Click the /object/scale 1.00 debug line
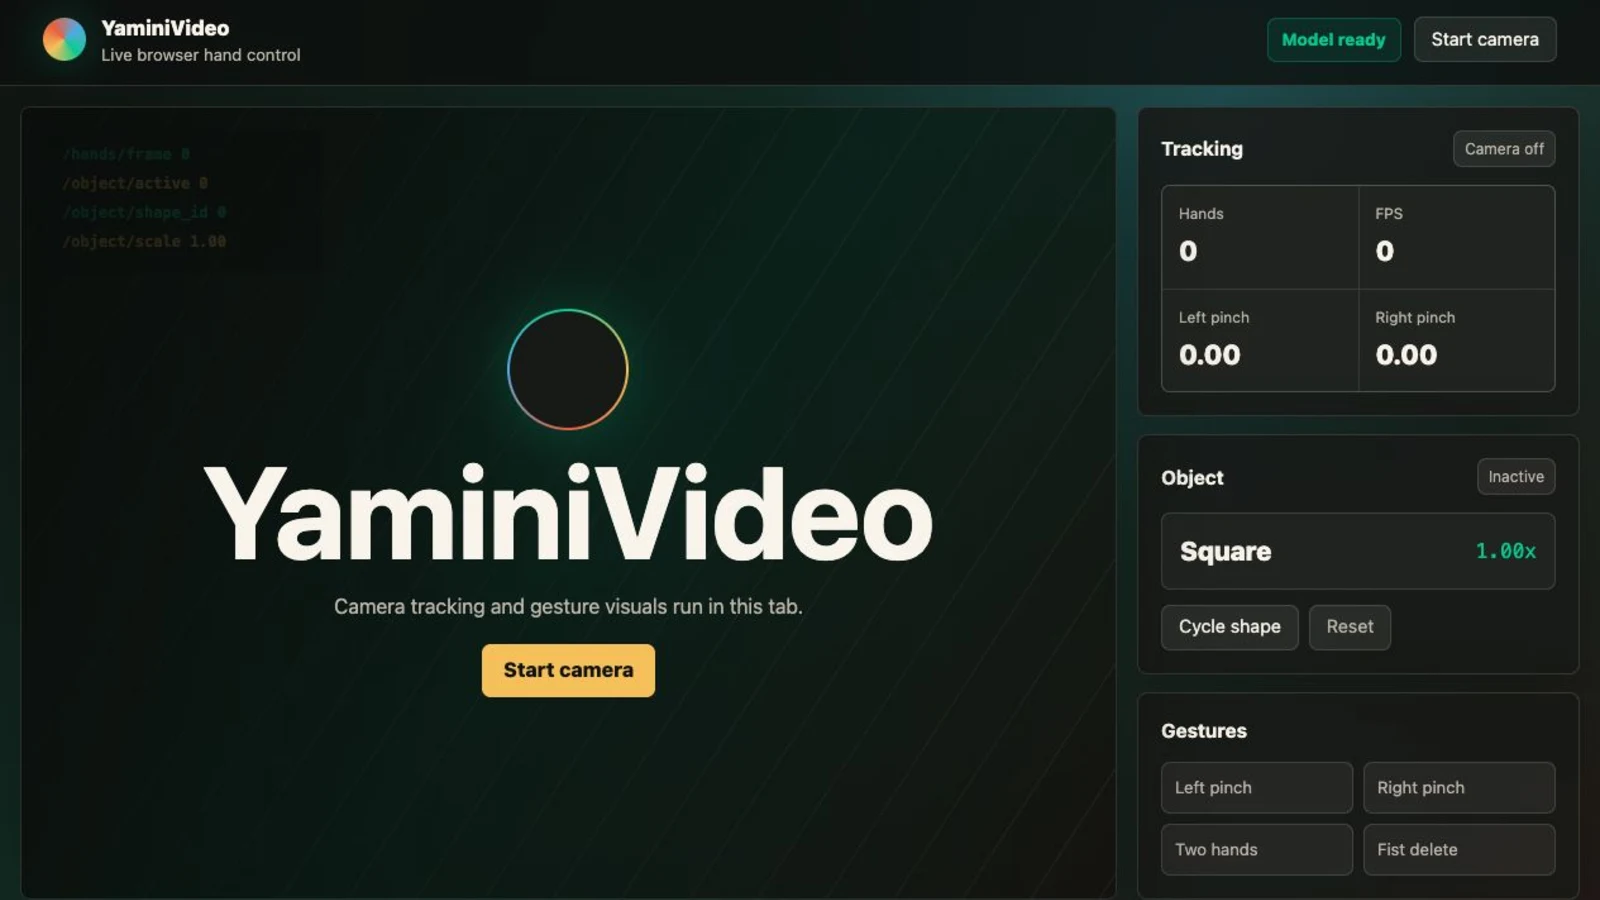The width and height of the screenshot is (1600, 900). pos(144,242)
